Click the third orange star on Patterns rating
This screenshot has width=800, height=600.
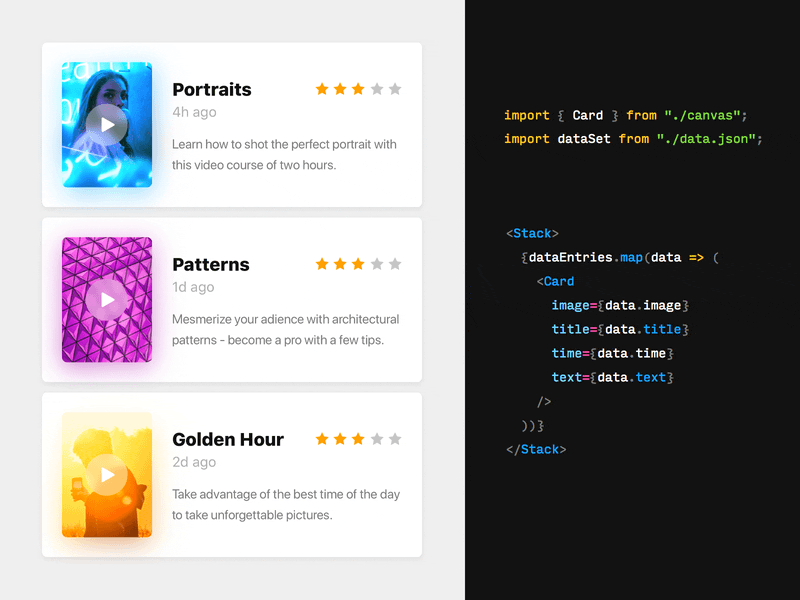click(358, 265)
